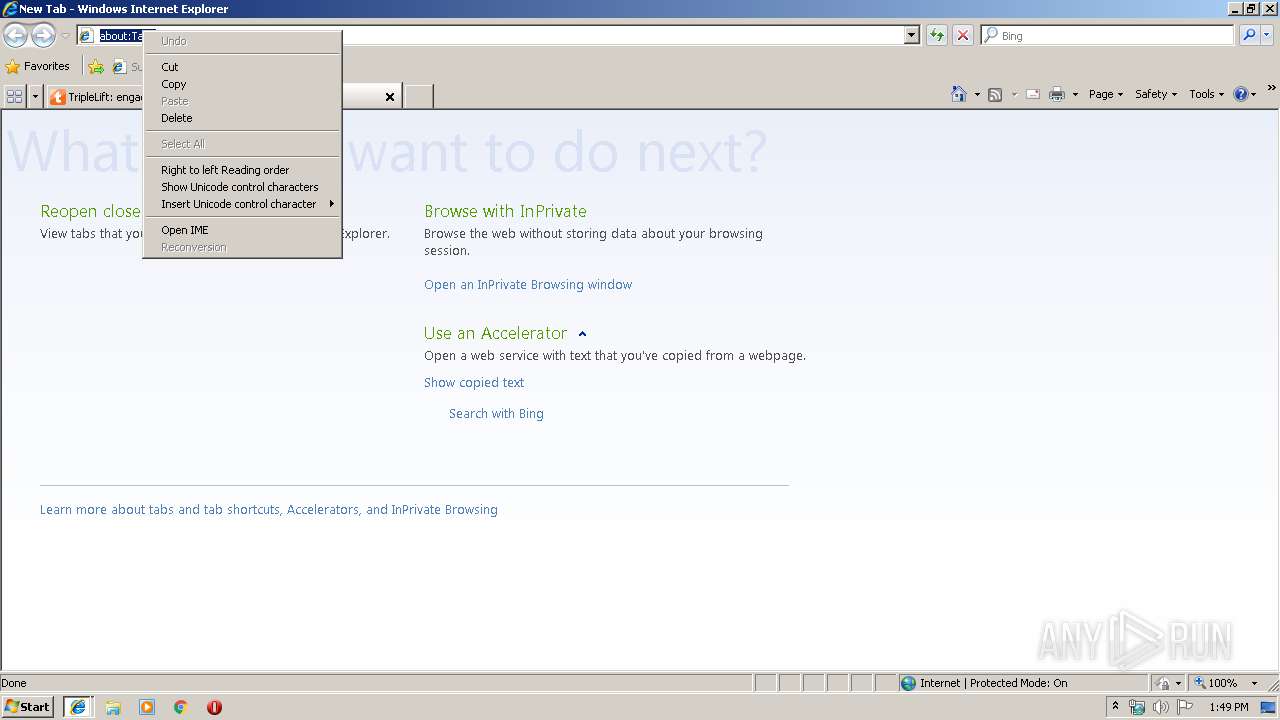Click the Action Center flag icon

click(1185, 707)
